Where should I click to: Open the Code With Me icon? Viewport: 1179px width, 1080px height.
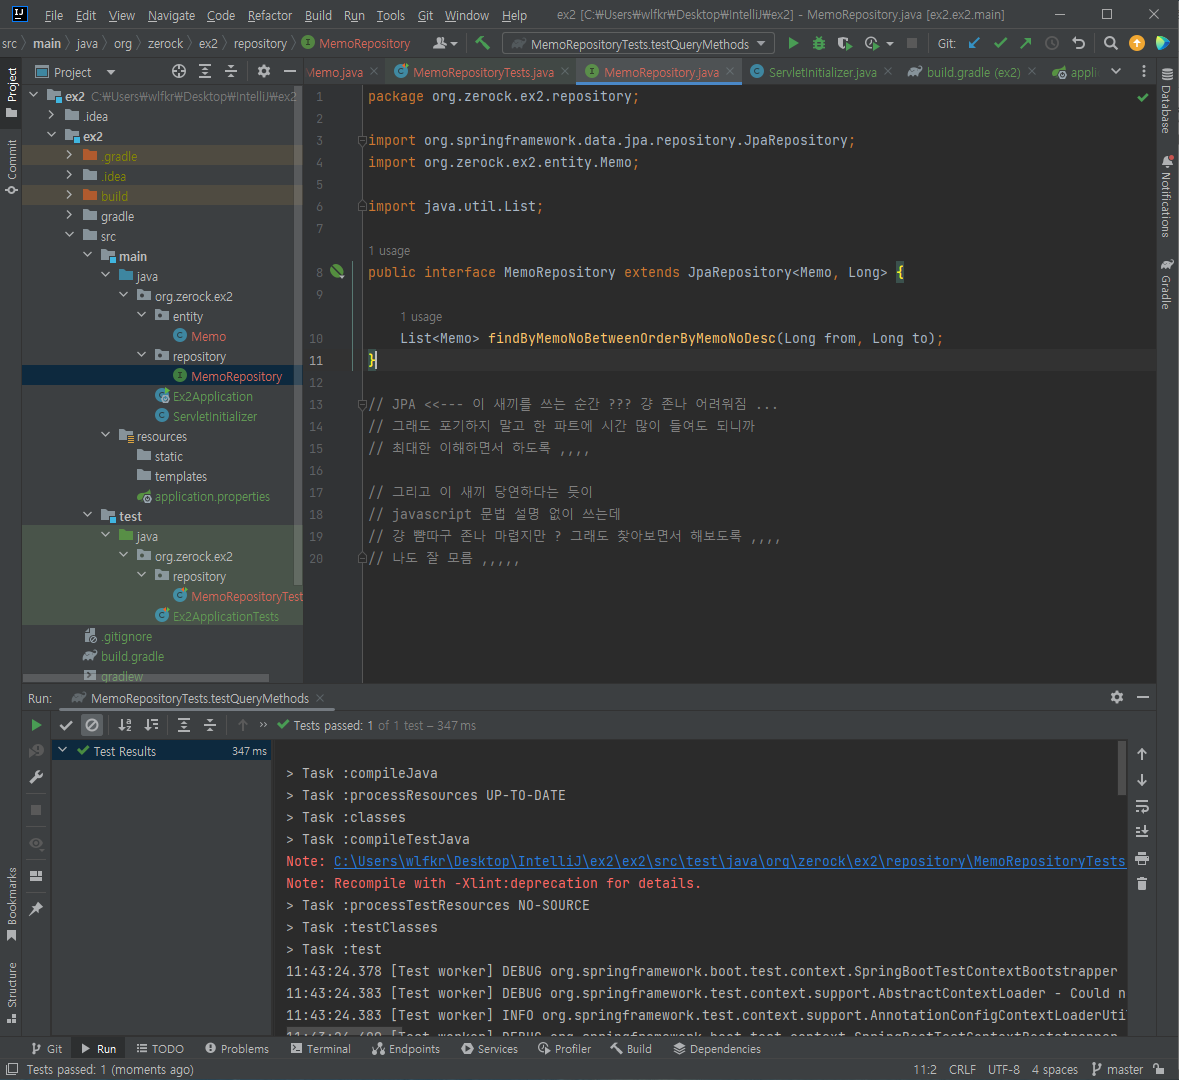pyautogui.click(x=444, y=44)
